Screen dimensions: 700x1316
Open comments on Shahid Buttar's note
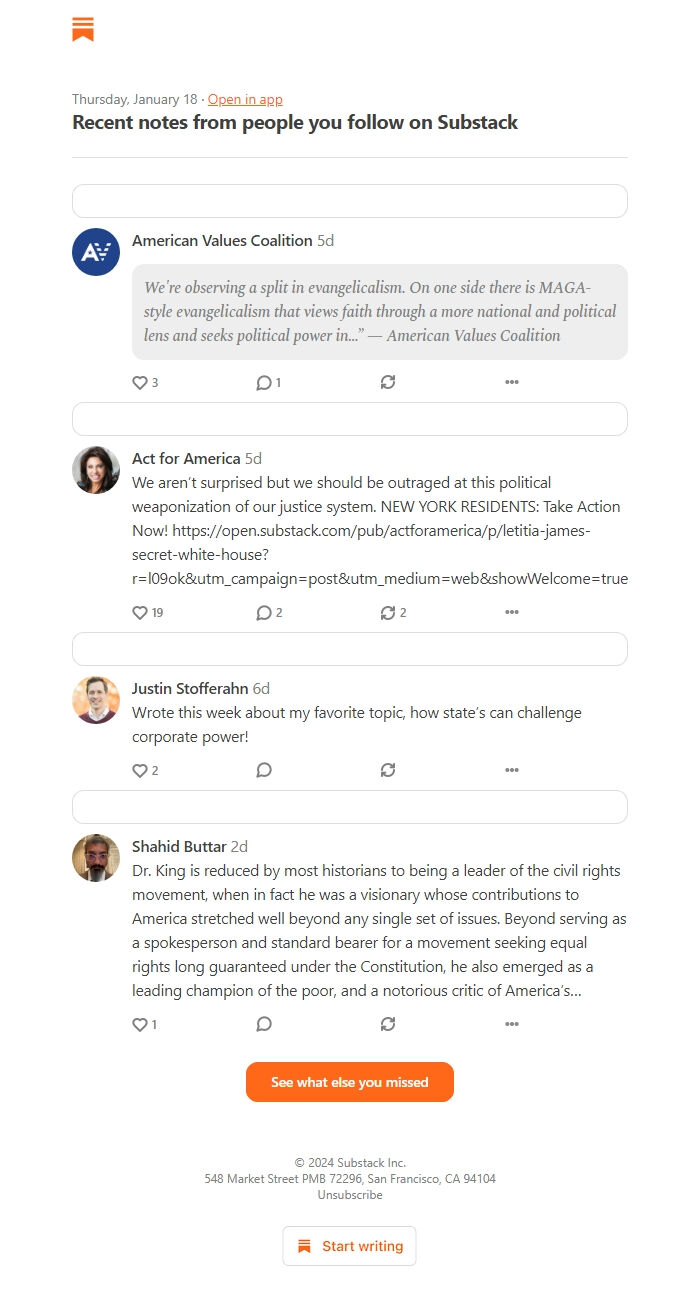point(264,1024)
